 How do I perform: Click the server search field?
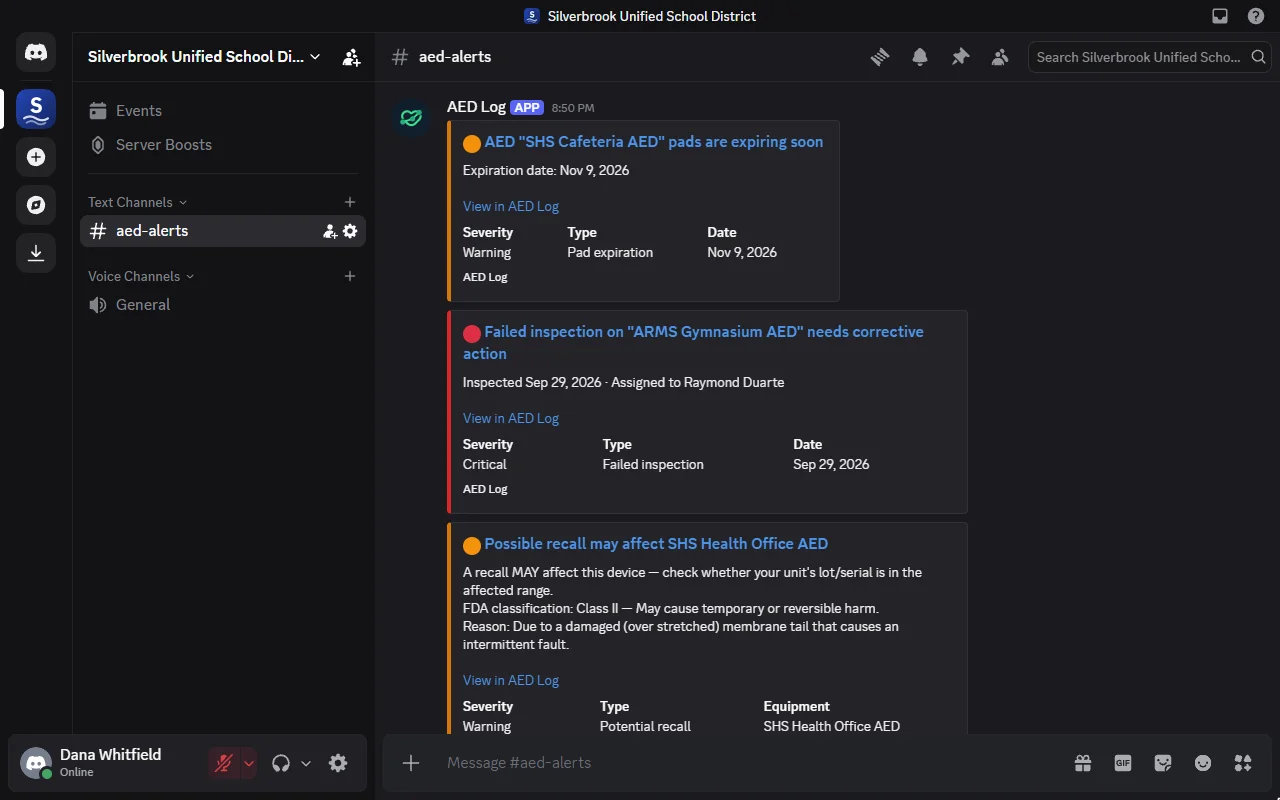[1149, 57]
